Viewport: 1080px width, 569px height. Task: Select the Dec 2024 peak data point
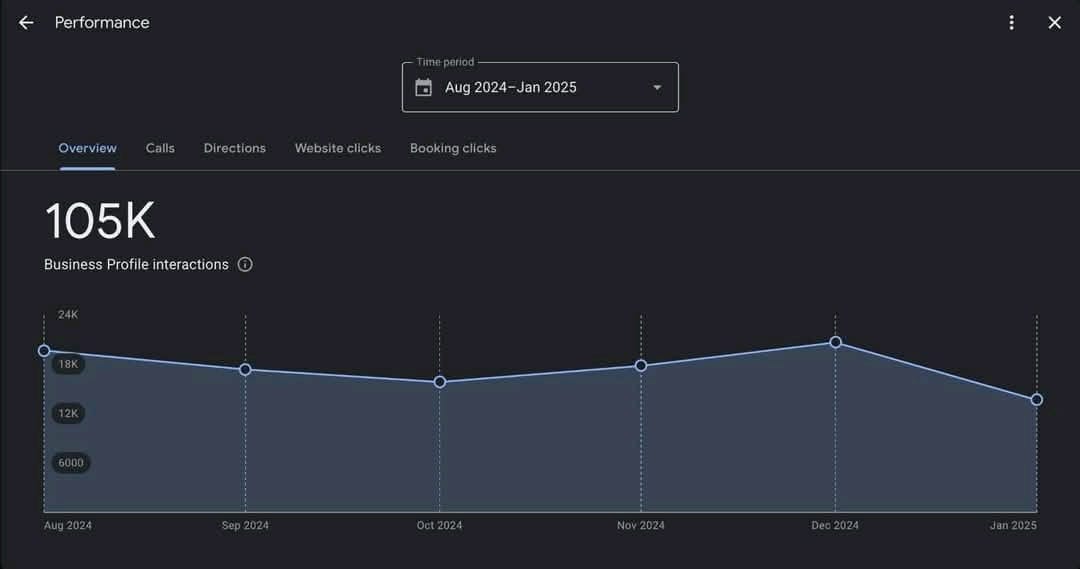pyautogui.click(x=836, y=343)
